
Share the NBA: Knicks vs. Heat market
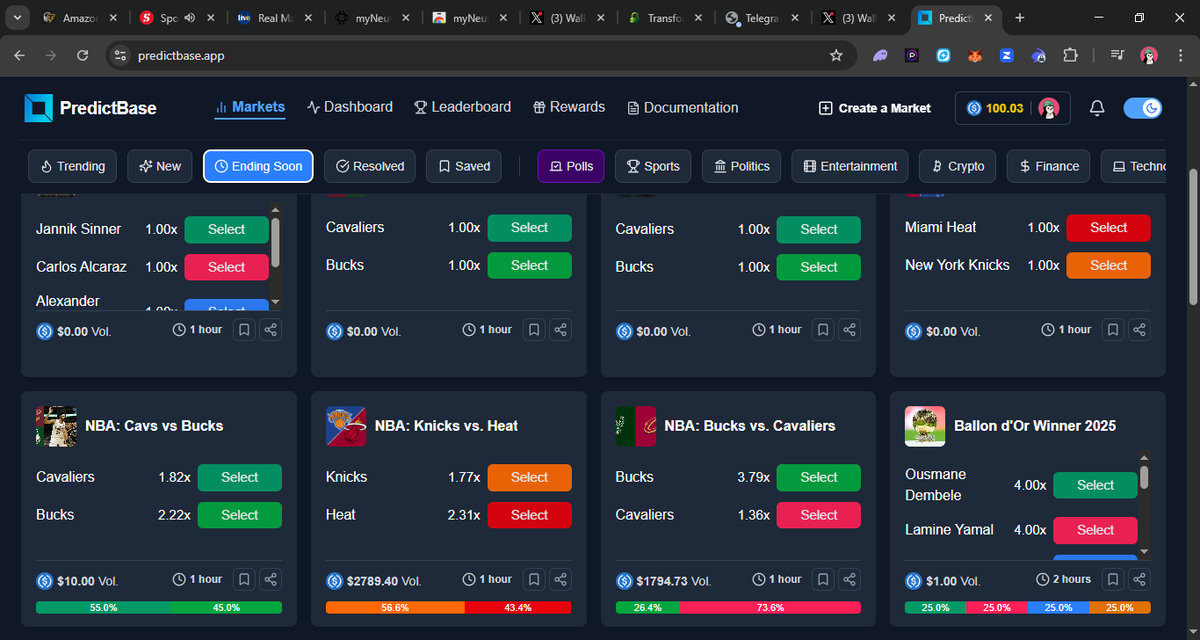tap(561, 579)
